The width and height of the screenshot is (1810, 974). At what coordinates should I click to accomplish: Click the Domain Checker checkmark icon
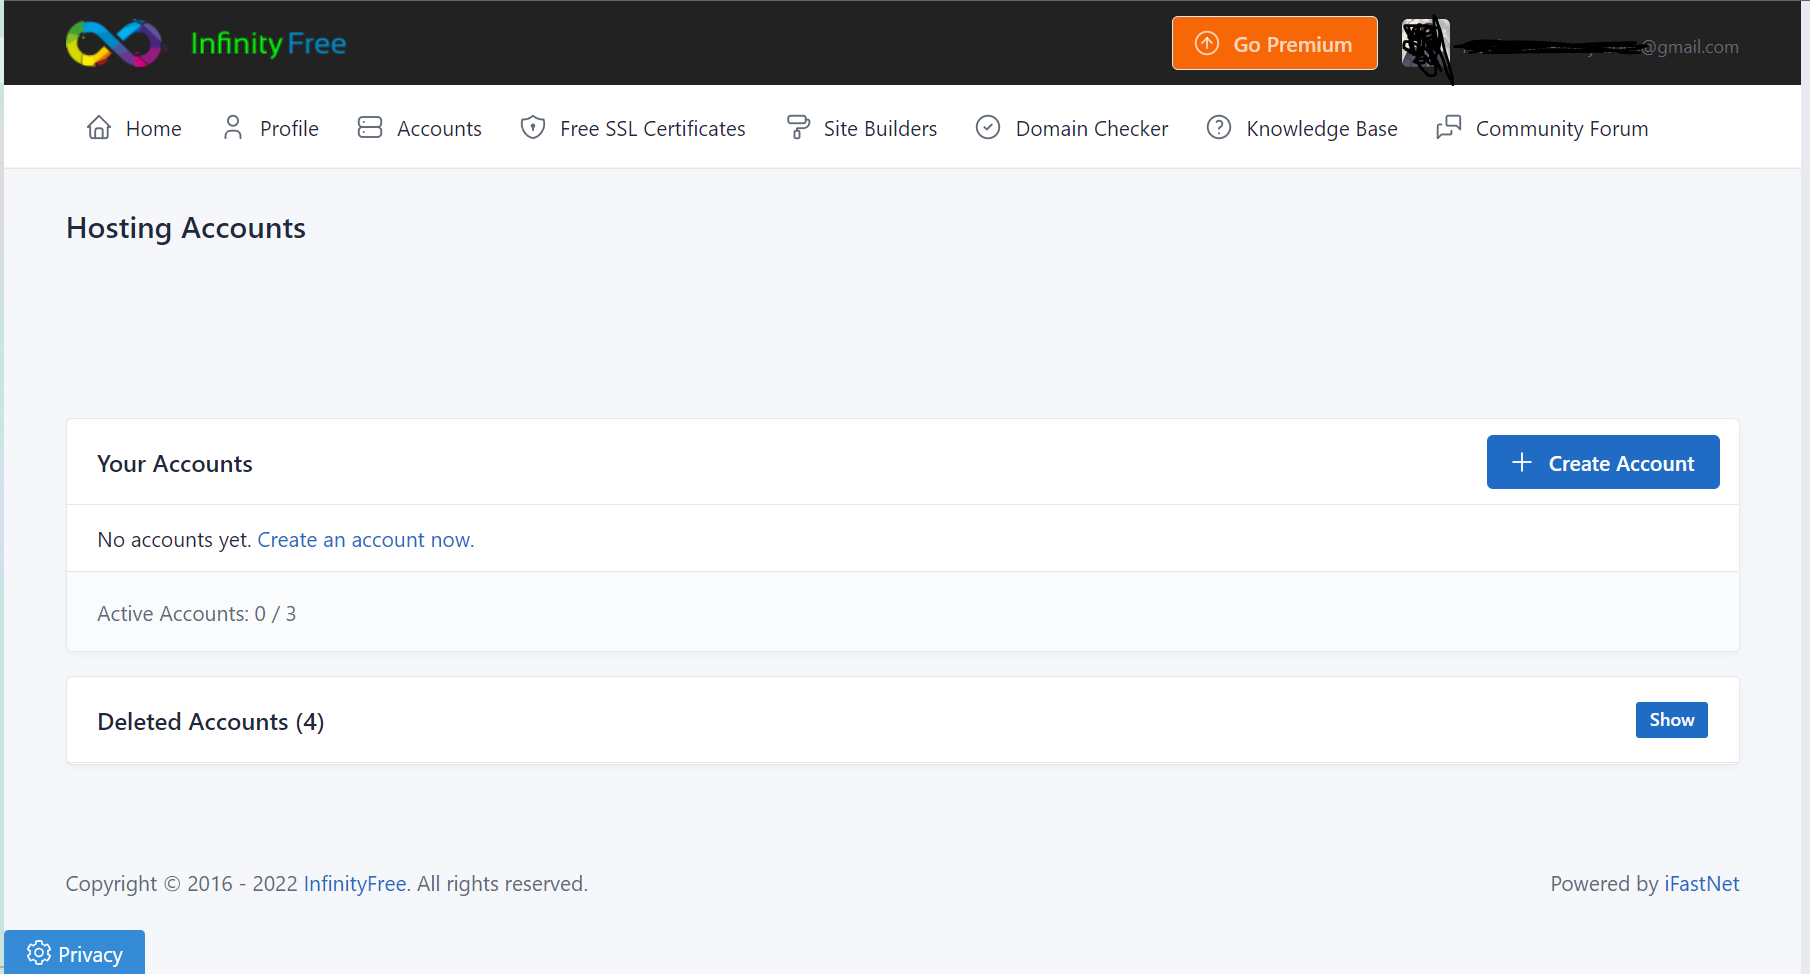[988, 127]
